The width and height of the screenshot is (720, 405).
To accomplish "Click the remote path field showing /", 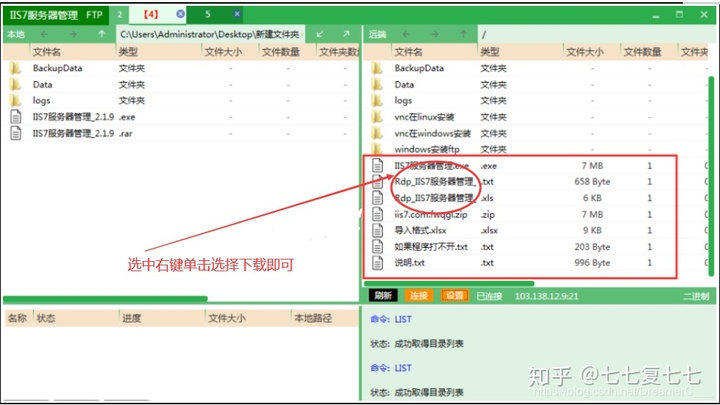I will 595,34.
